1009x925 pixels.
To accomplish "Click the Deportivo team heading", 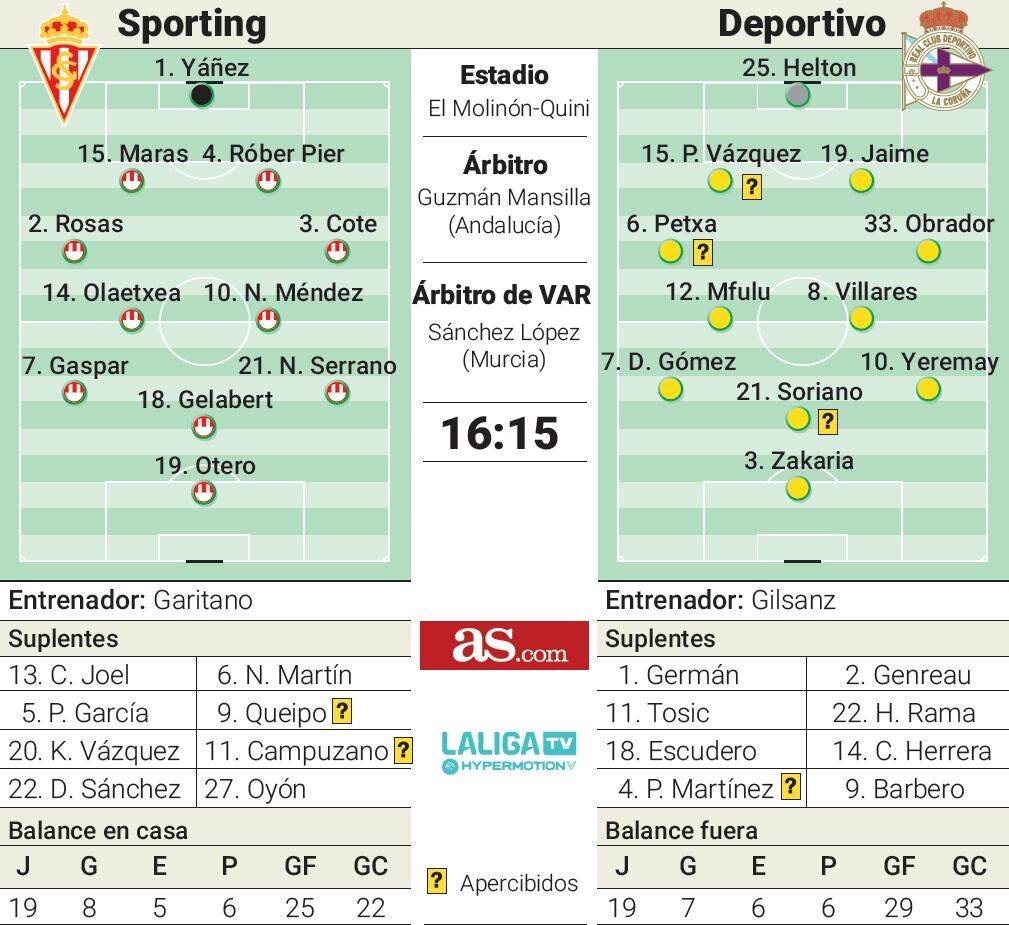I will [802, 24].
